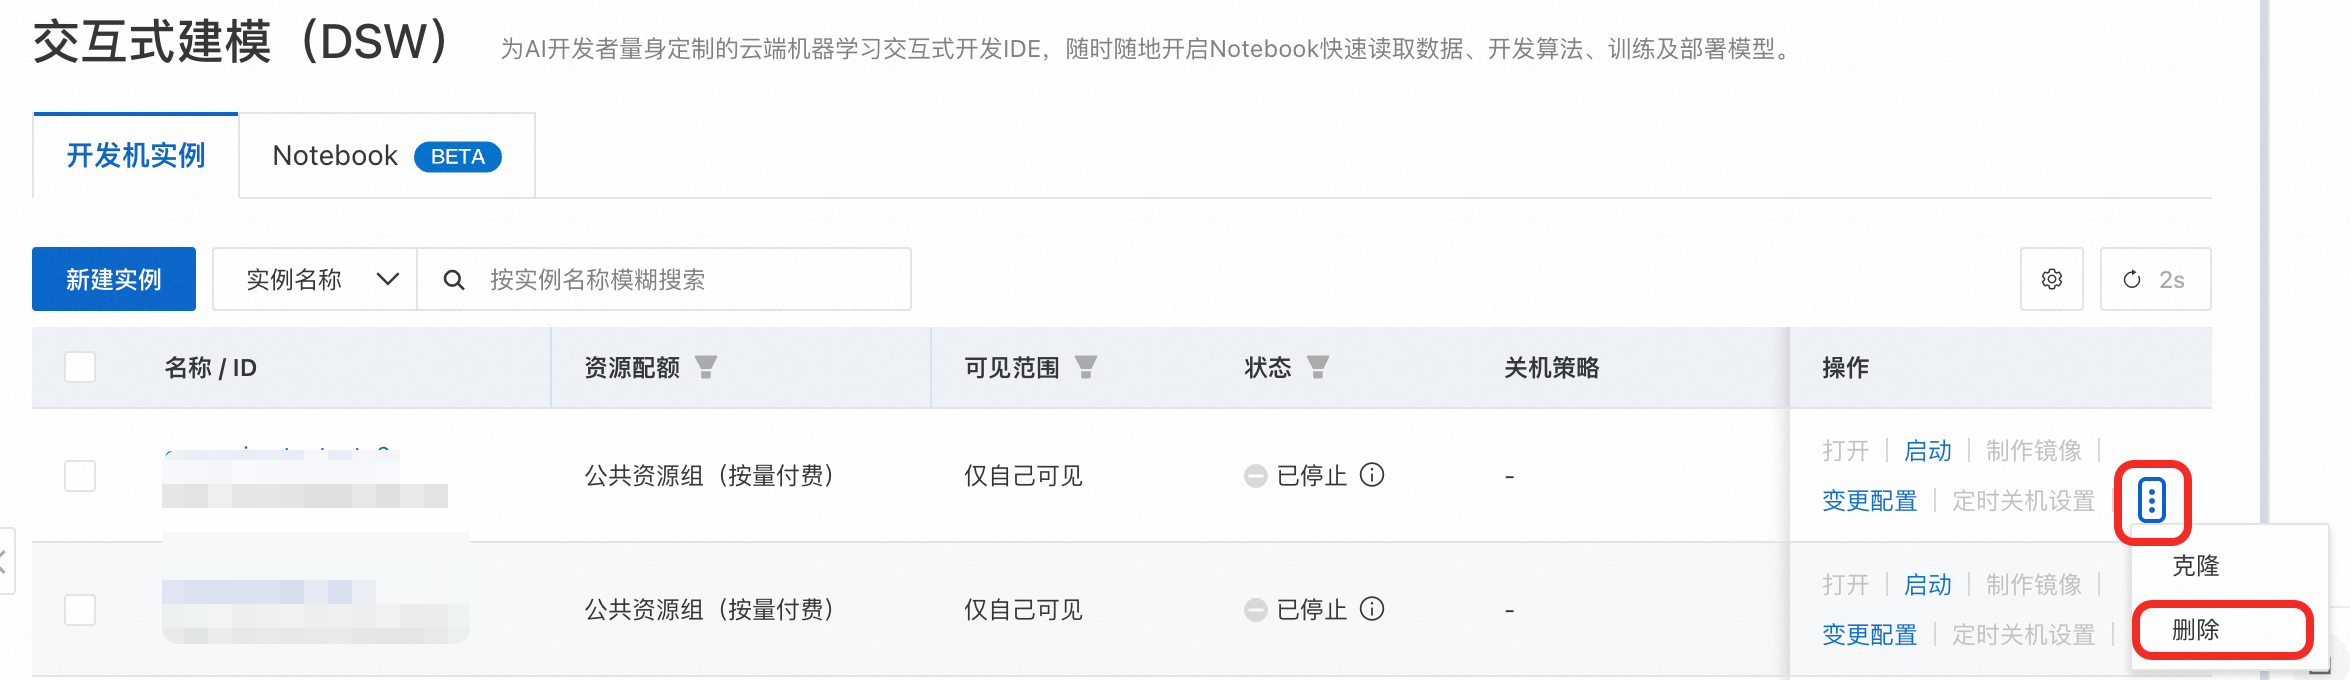Click the 新建实例 button
The width and height of the screenshot is (2350, 680).
pos(114,280)
